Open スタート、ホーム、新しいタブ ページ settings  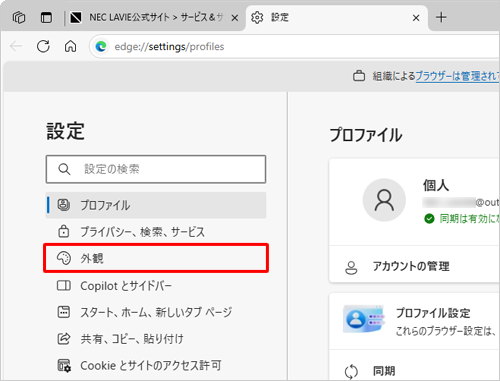pos(156,312)
